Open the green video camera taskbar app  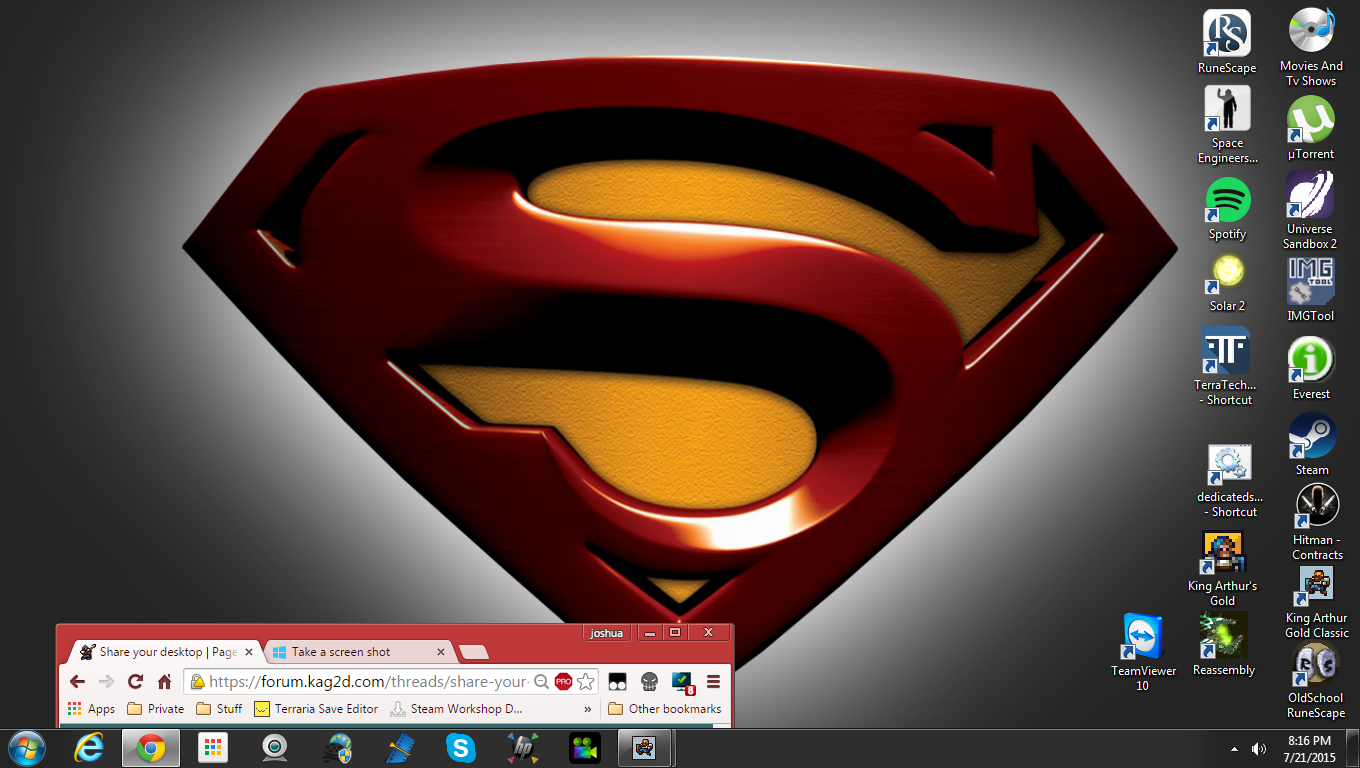(x=585, y=748)
